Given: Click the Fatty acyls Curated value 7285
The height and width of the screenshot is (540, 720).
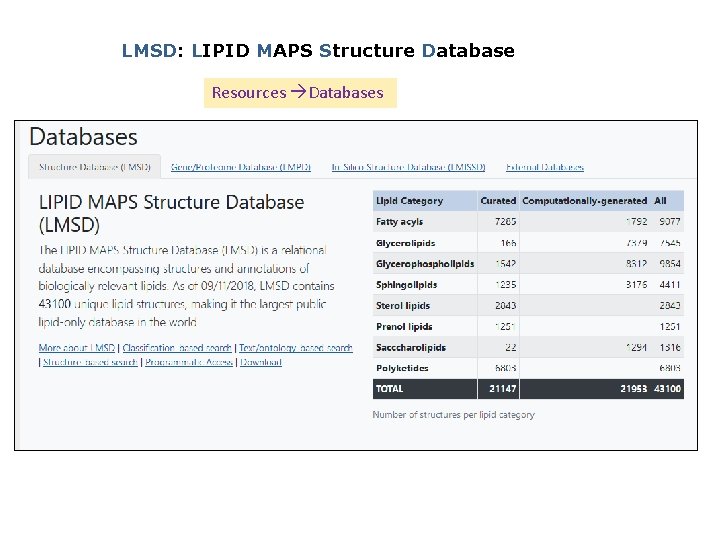Looking at the screenshot, I should (506, 222).
